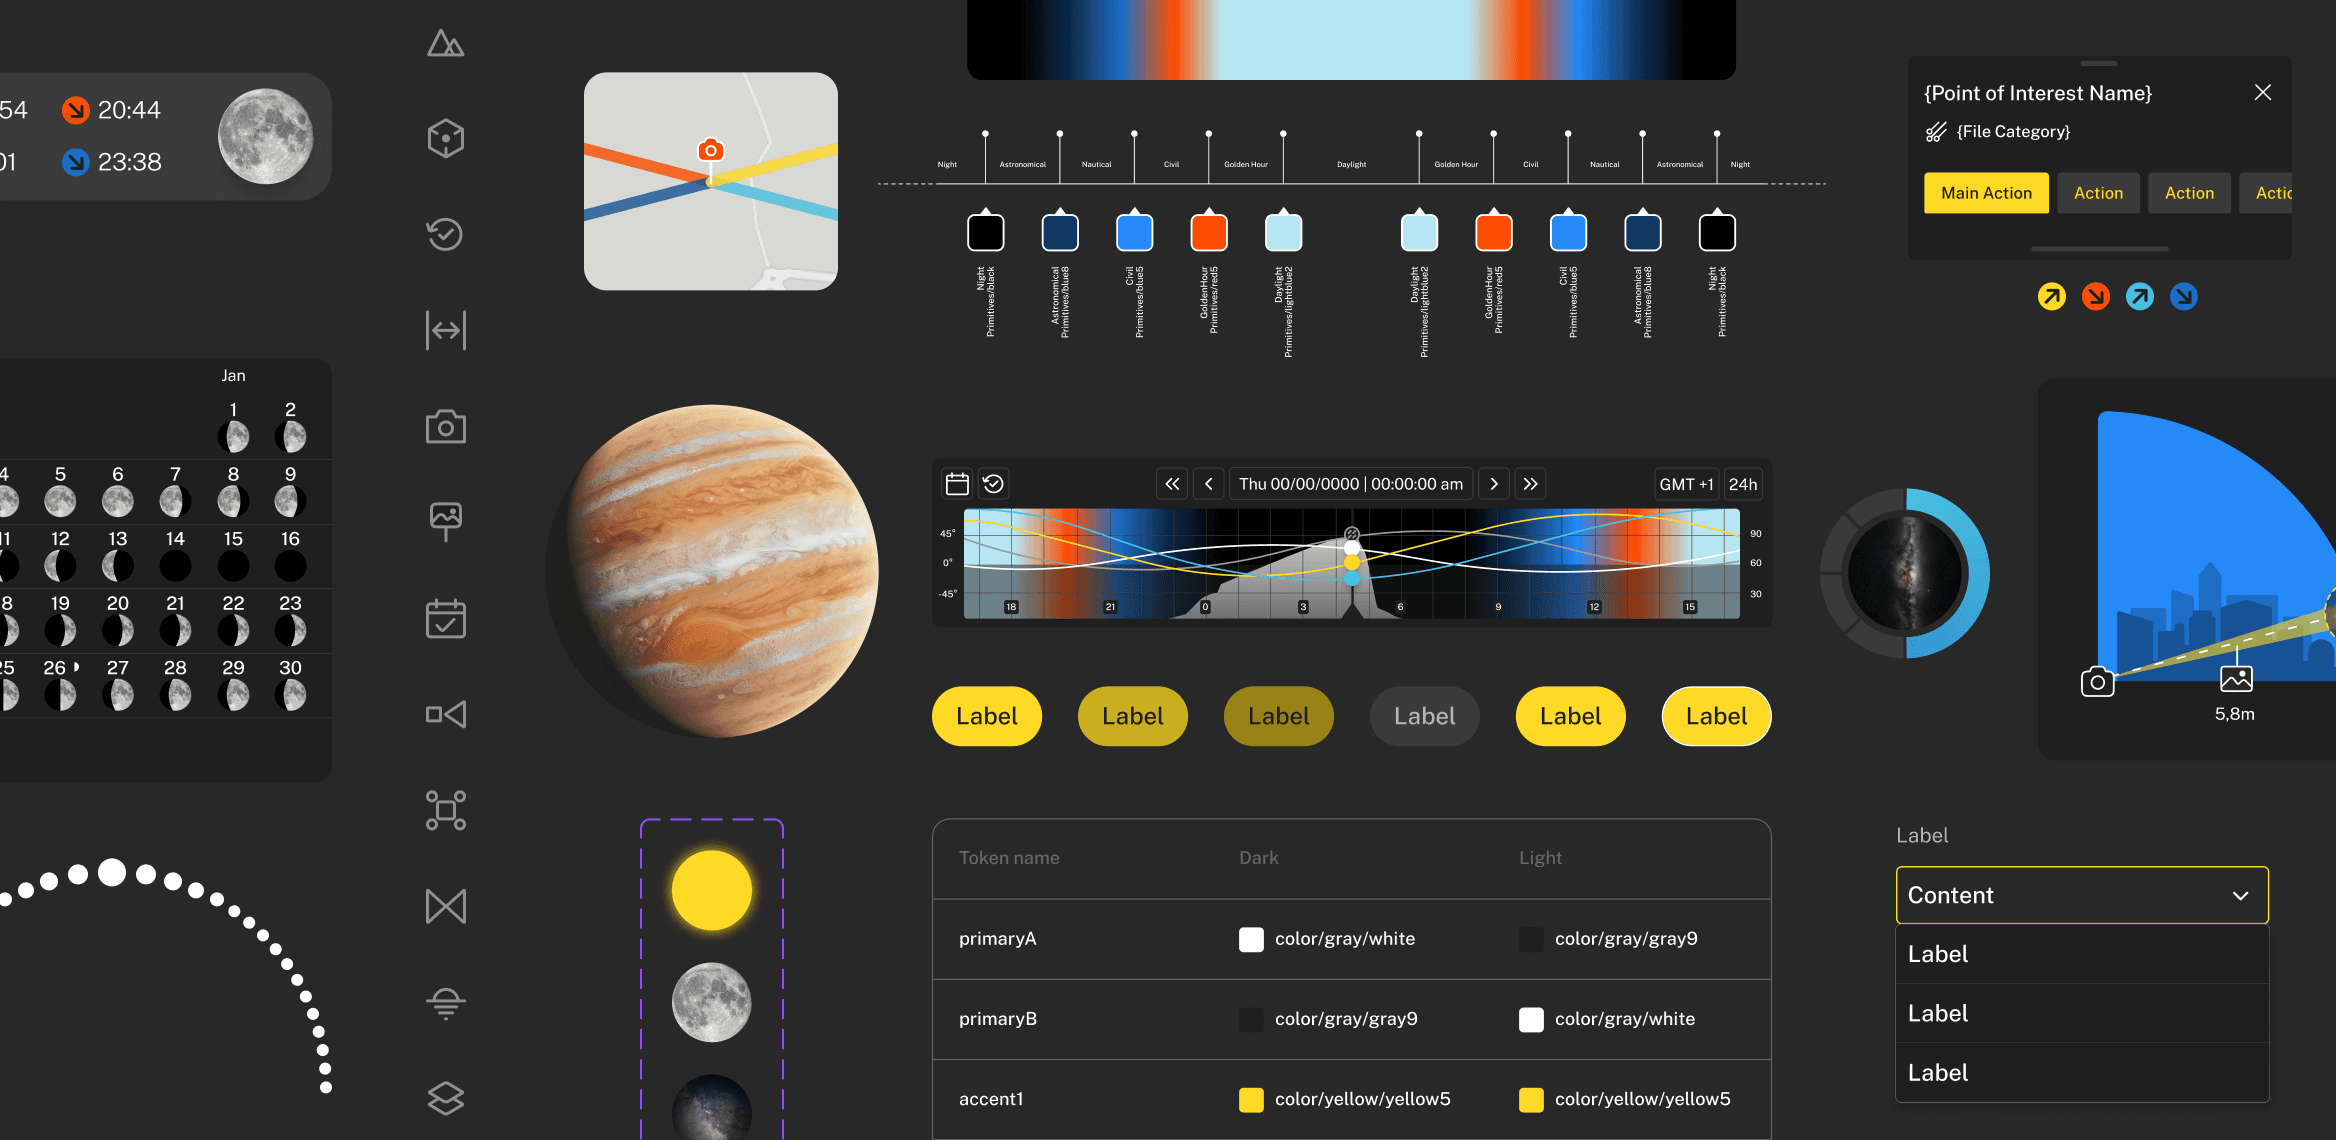Click the bowtie mirror icon
2336x1140 pixels.
[x=445, y=906]
